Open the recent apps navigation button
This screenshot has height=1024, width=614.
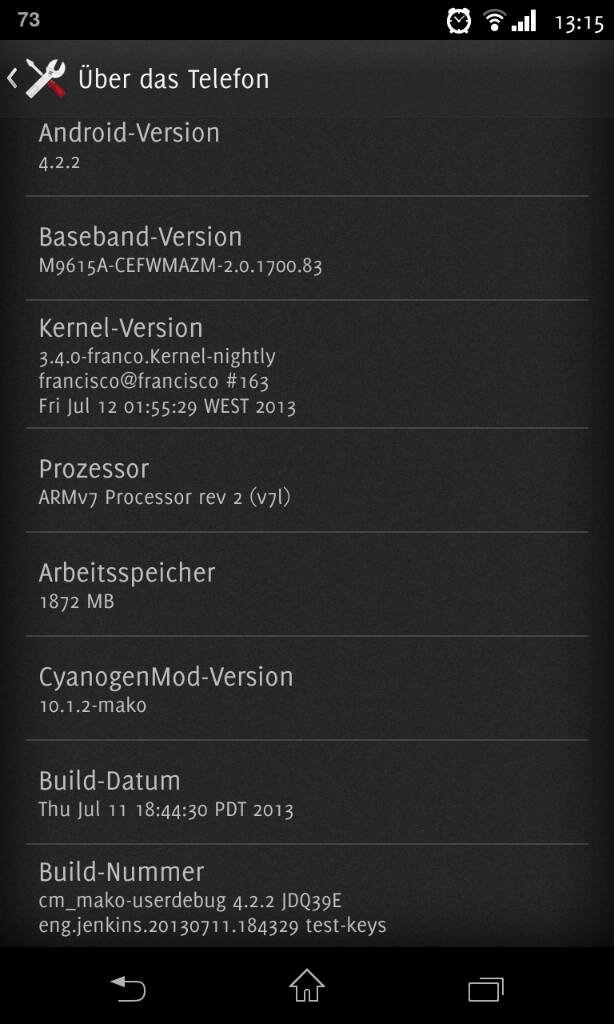[x=486, y=989]
